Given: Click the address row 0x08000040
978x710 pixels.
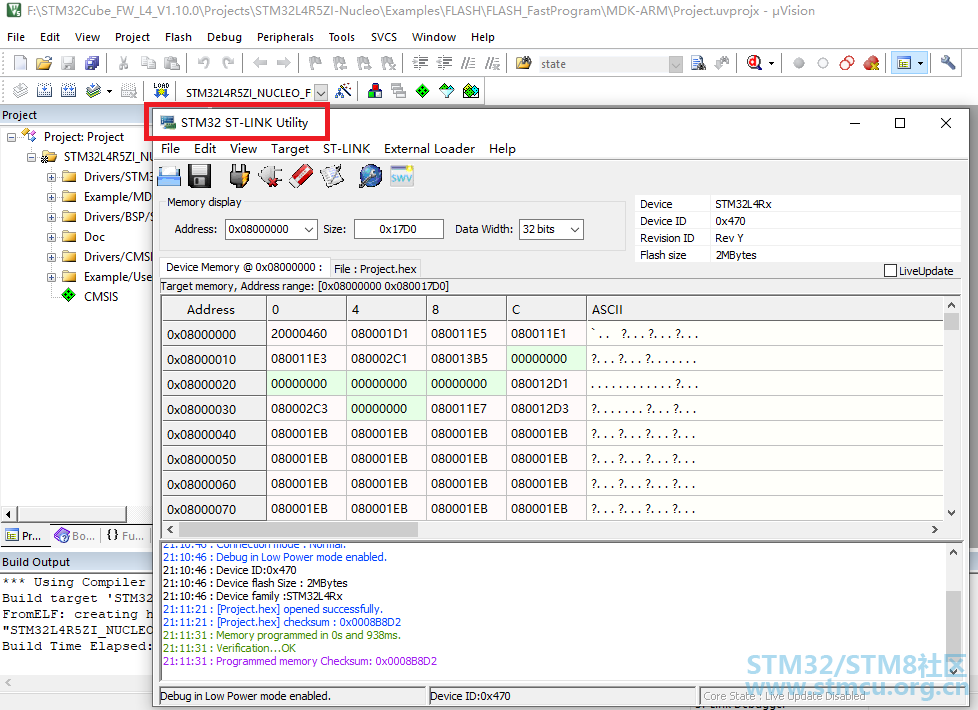Looking at the screenshot, I should [214, 434].
